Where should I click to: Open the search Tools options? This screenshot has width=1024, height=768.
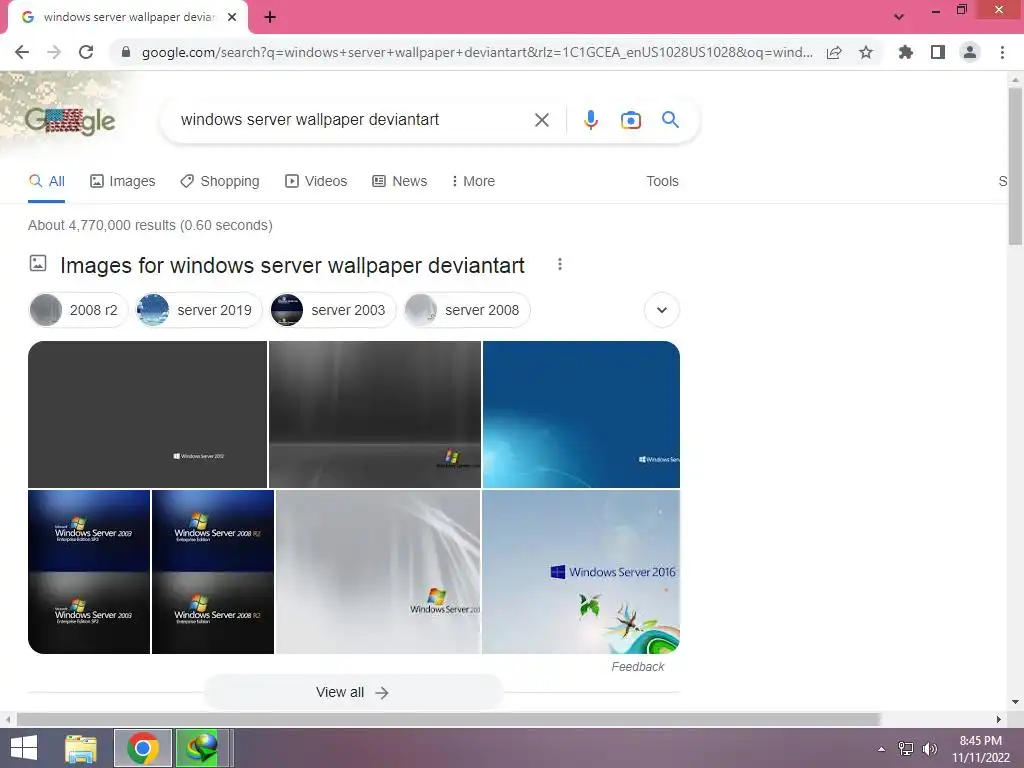pyautogui.click(x=662, y=181)
